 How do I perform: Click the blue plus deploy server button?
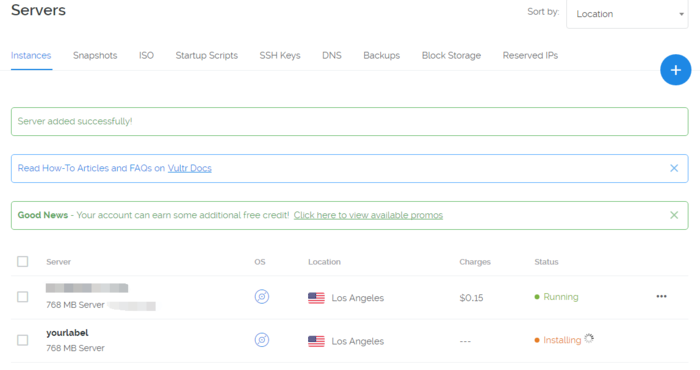pyautogui.click(x=675, y=70)
